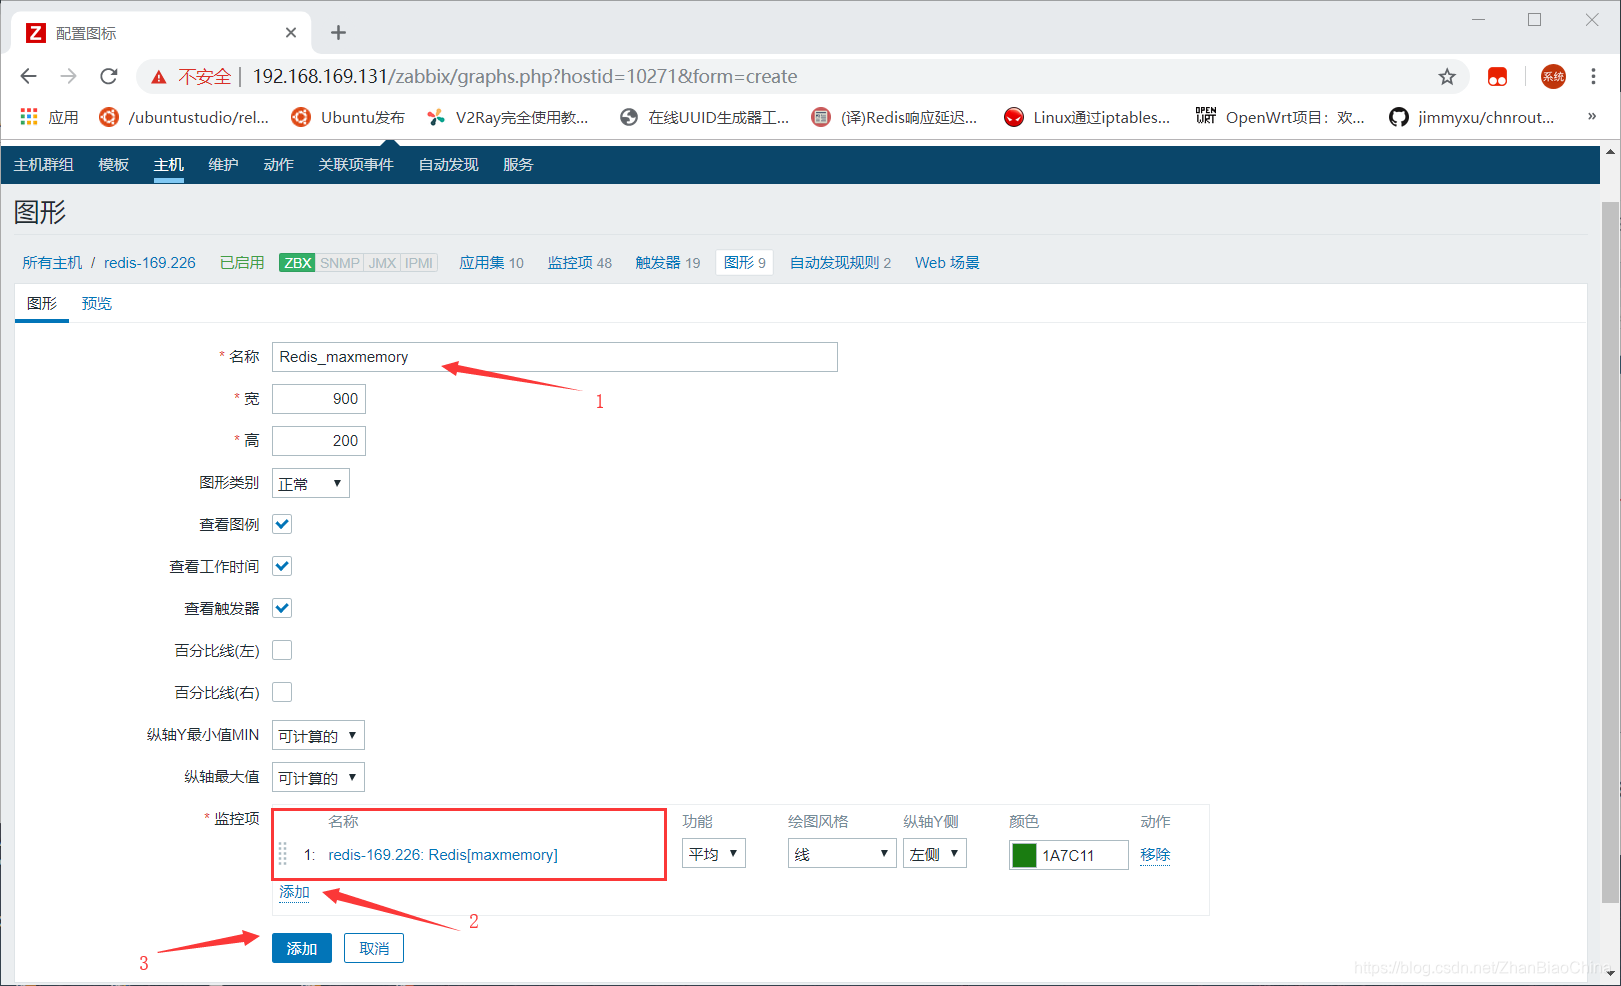Click 移除 to remove the item

click(1155, 855)
